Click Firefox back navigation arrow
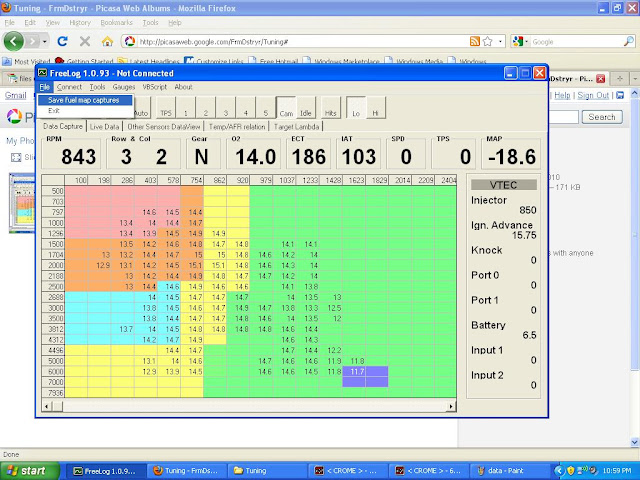Screen dimensions: 640x480 (x=15, y=41)
